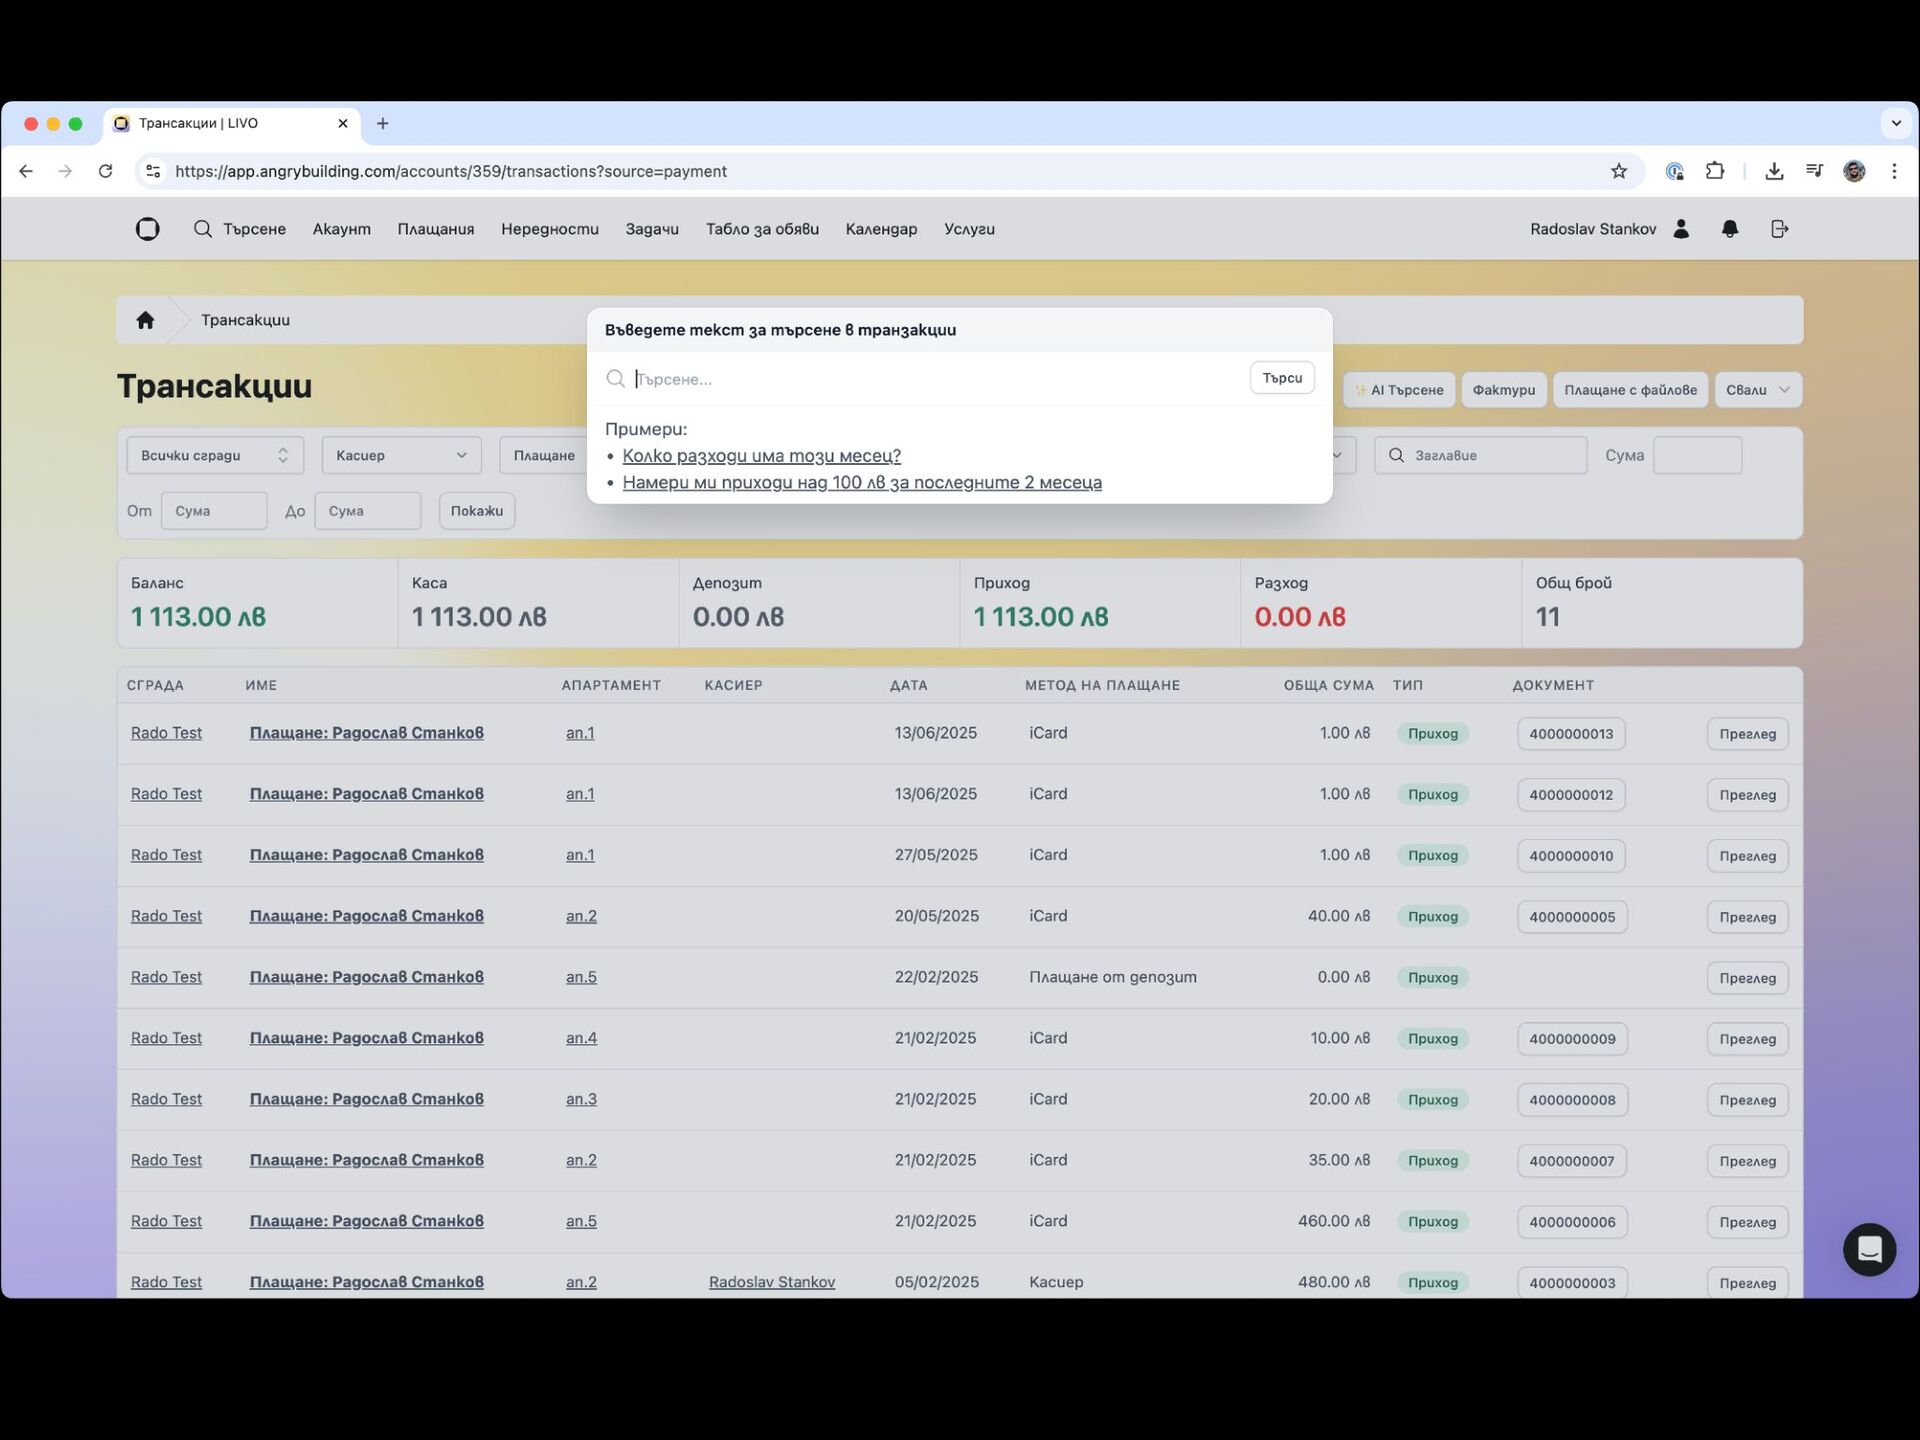1920x1440 pixels.
Task: Open the Нередности menu item
Action: (x=549, y=229)
